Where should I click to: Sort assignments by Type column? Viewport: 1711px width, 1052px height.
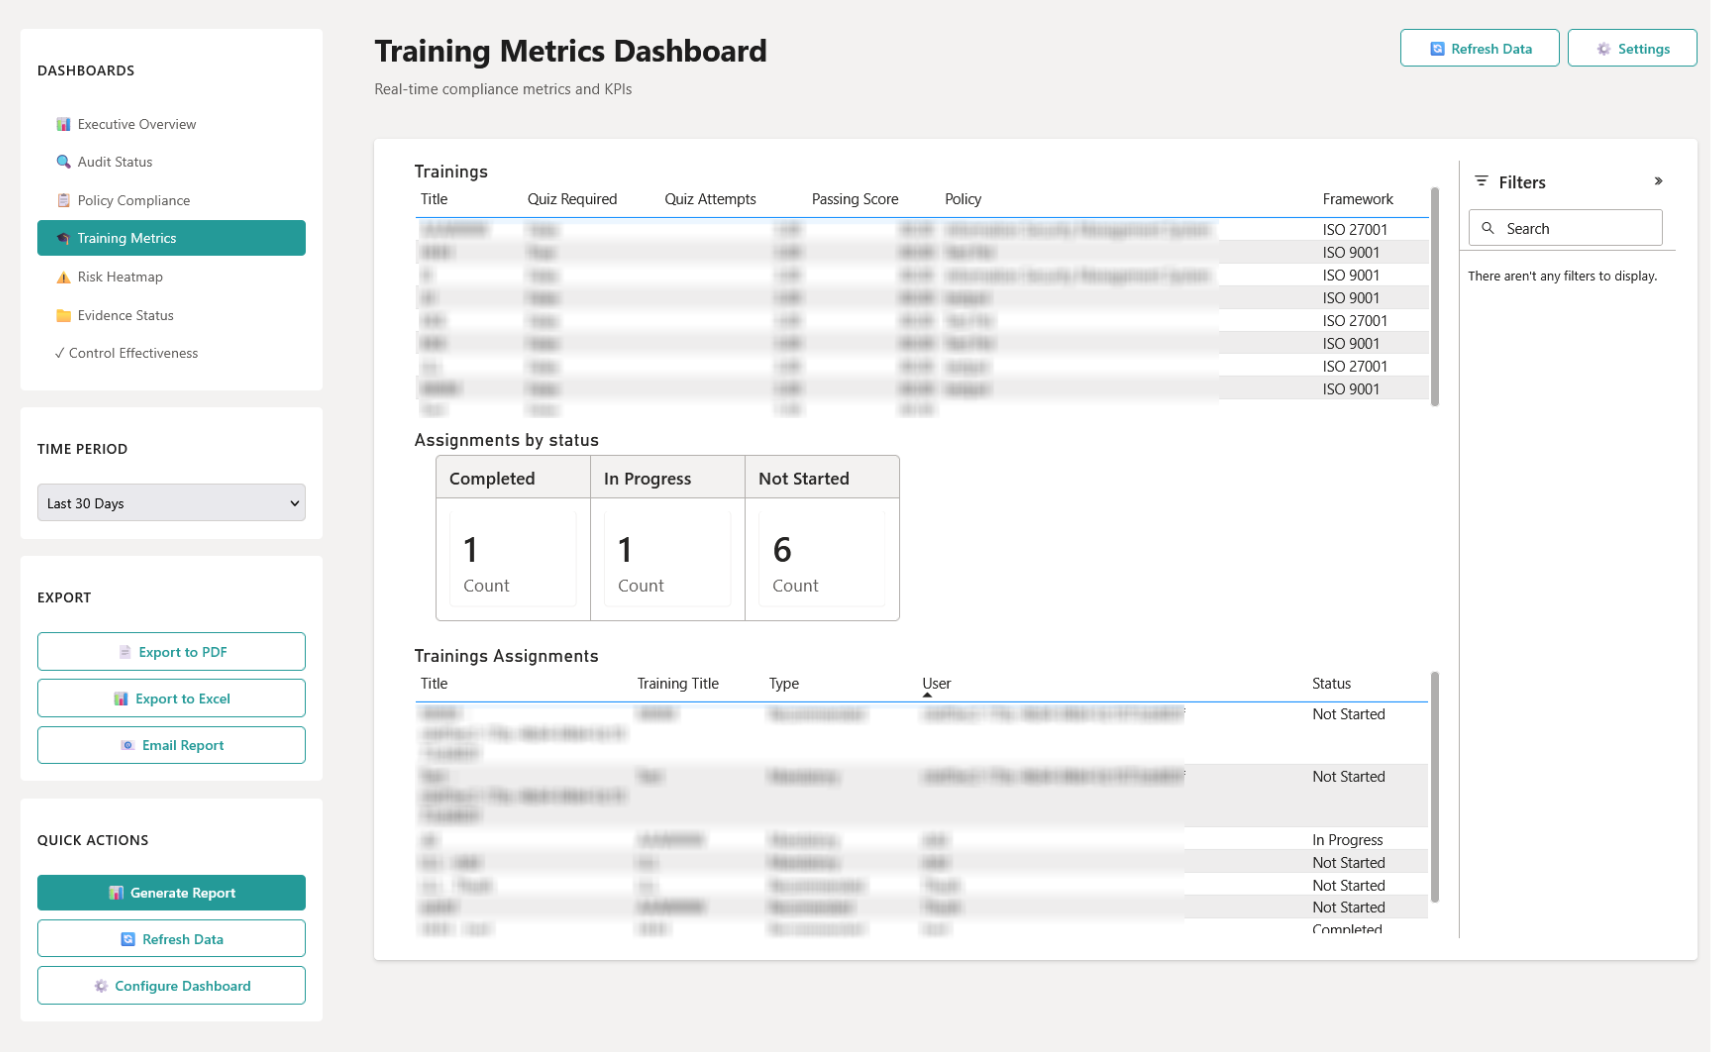[784, 684]
